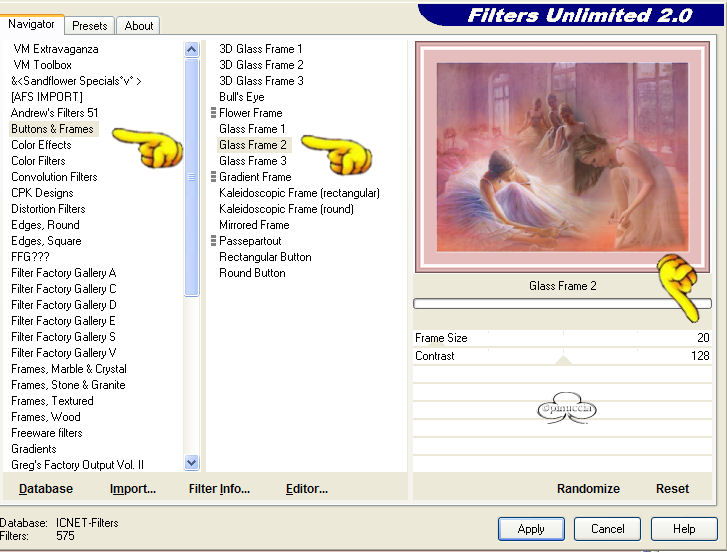727x552 pixels.
Task: Open Filter Info...
Action: pos(219,489)
